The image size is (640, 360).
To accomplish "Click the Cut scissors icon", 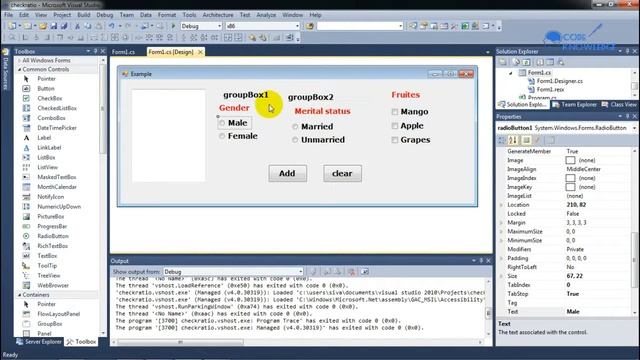I will 77,26.
